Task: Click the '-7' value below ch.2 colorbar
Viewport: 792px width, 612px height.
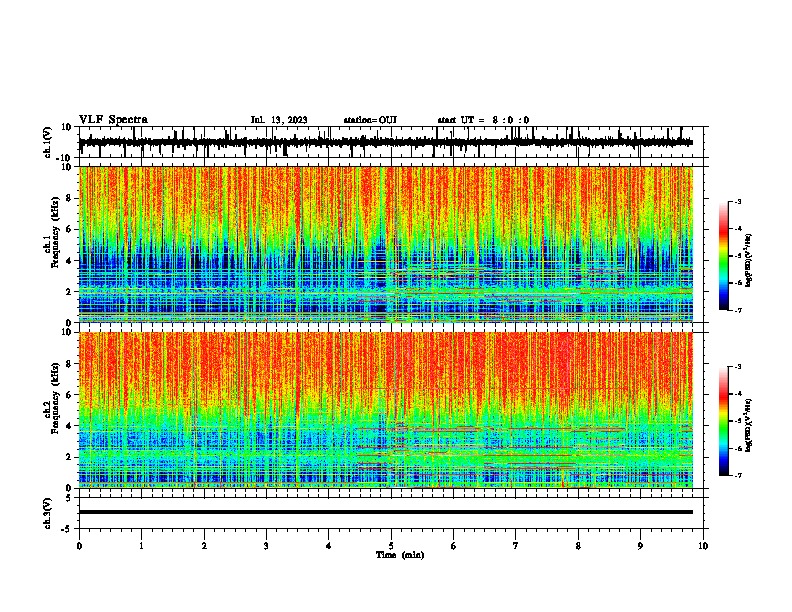Action: click(737, 475)
